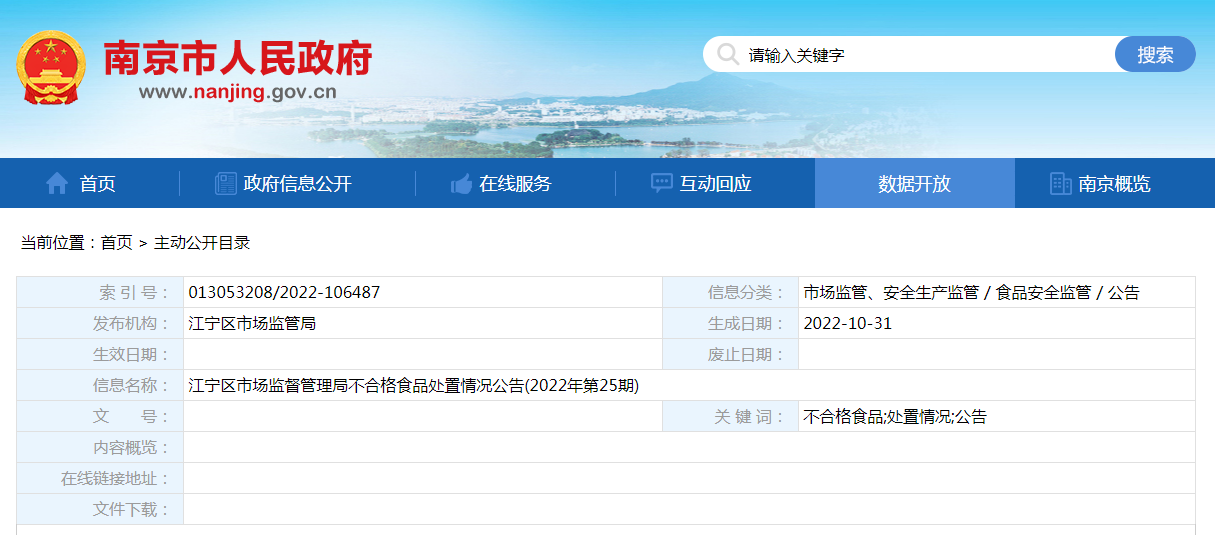The image size is (1215, 535).
Task: Click the house icon beside 首页
Action: (x=57, y=184)
